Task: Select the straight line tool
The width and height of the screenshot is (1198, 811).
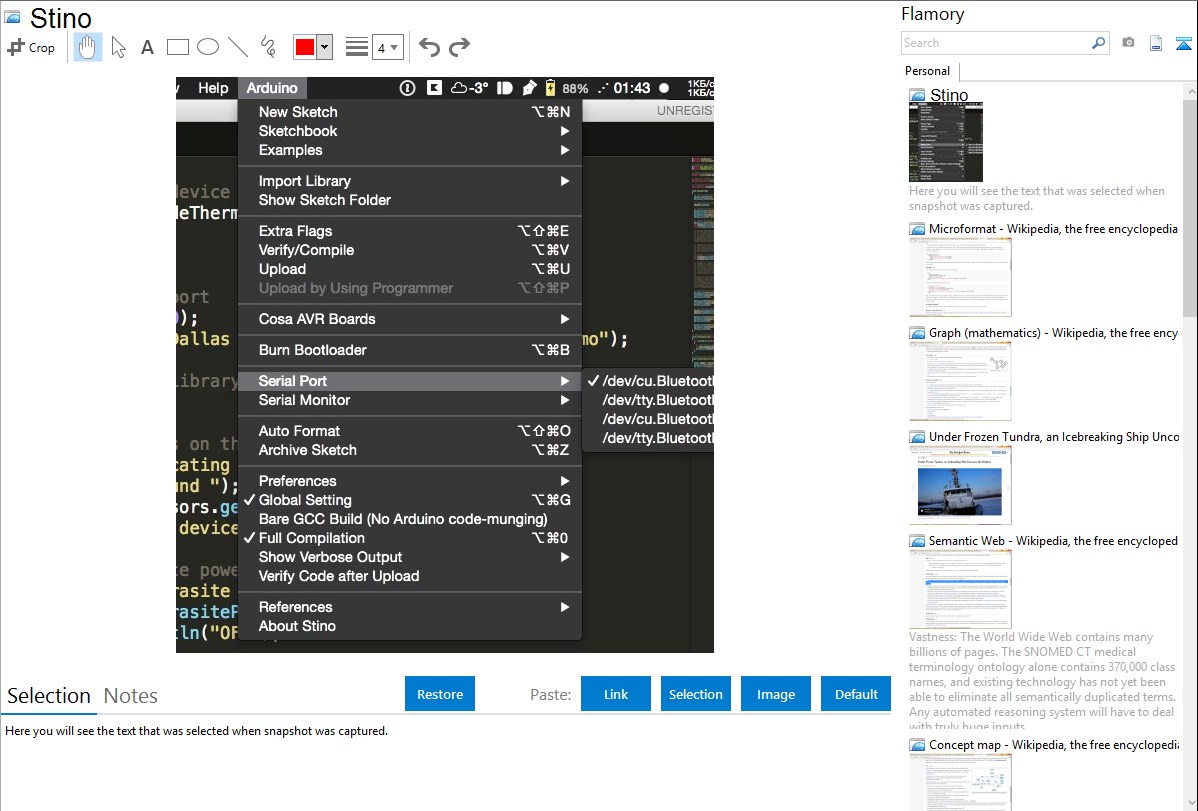Action: coord(238,47)
